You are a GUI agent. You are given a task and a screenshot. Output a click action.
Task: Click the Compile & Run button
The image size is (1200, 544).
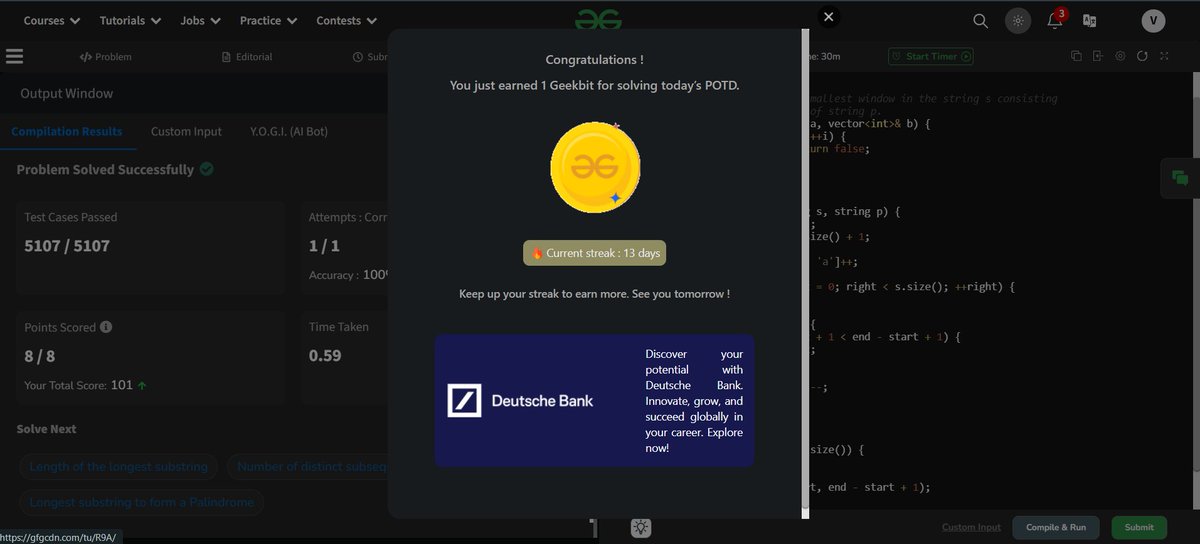pyautogui.click(x=1057, y=527)
